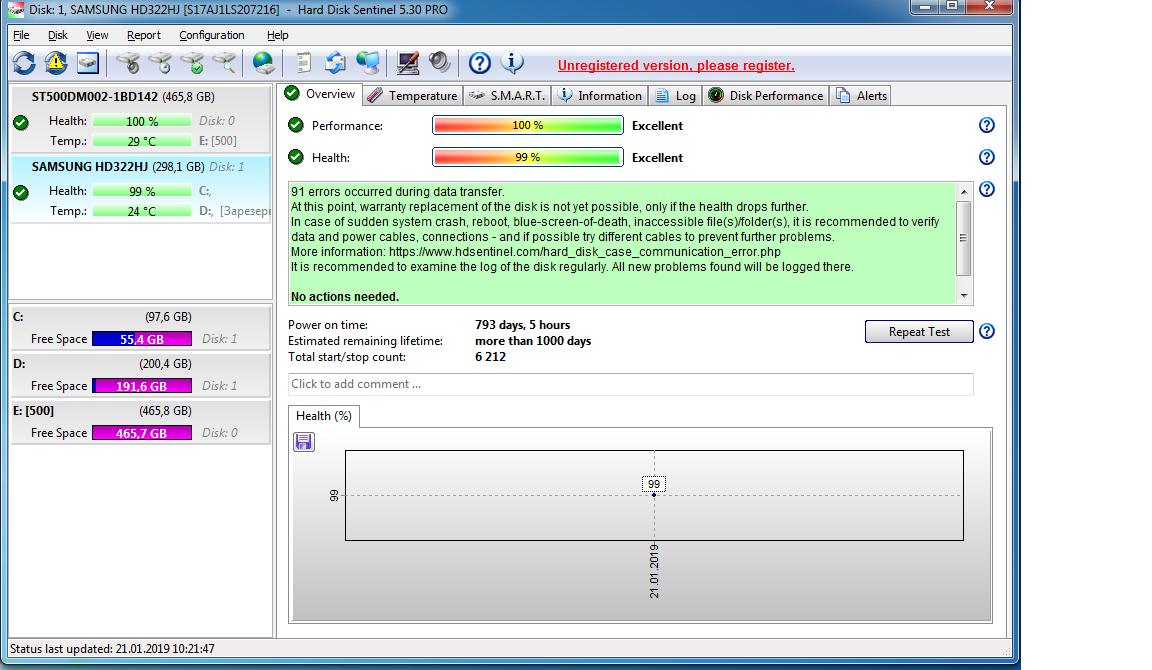Open the Configuration menu
The width and height of the screenshot is (1152, 670).
212,35
